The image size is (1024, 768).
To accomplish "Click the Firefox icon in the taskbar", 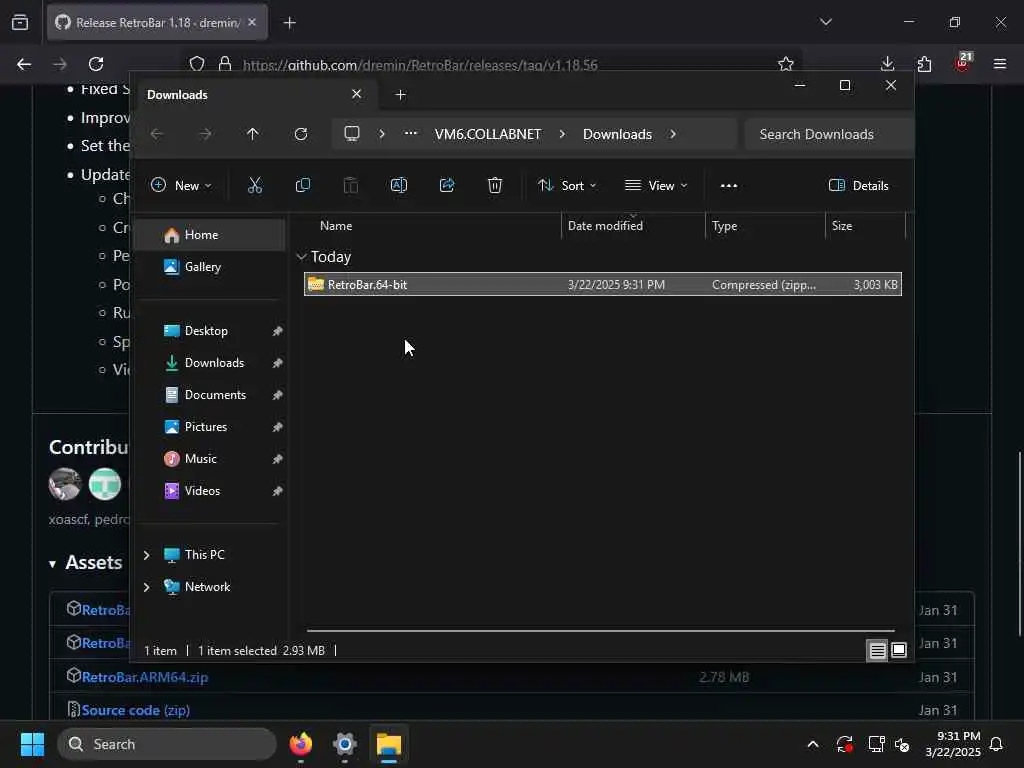I will [301, 744].
